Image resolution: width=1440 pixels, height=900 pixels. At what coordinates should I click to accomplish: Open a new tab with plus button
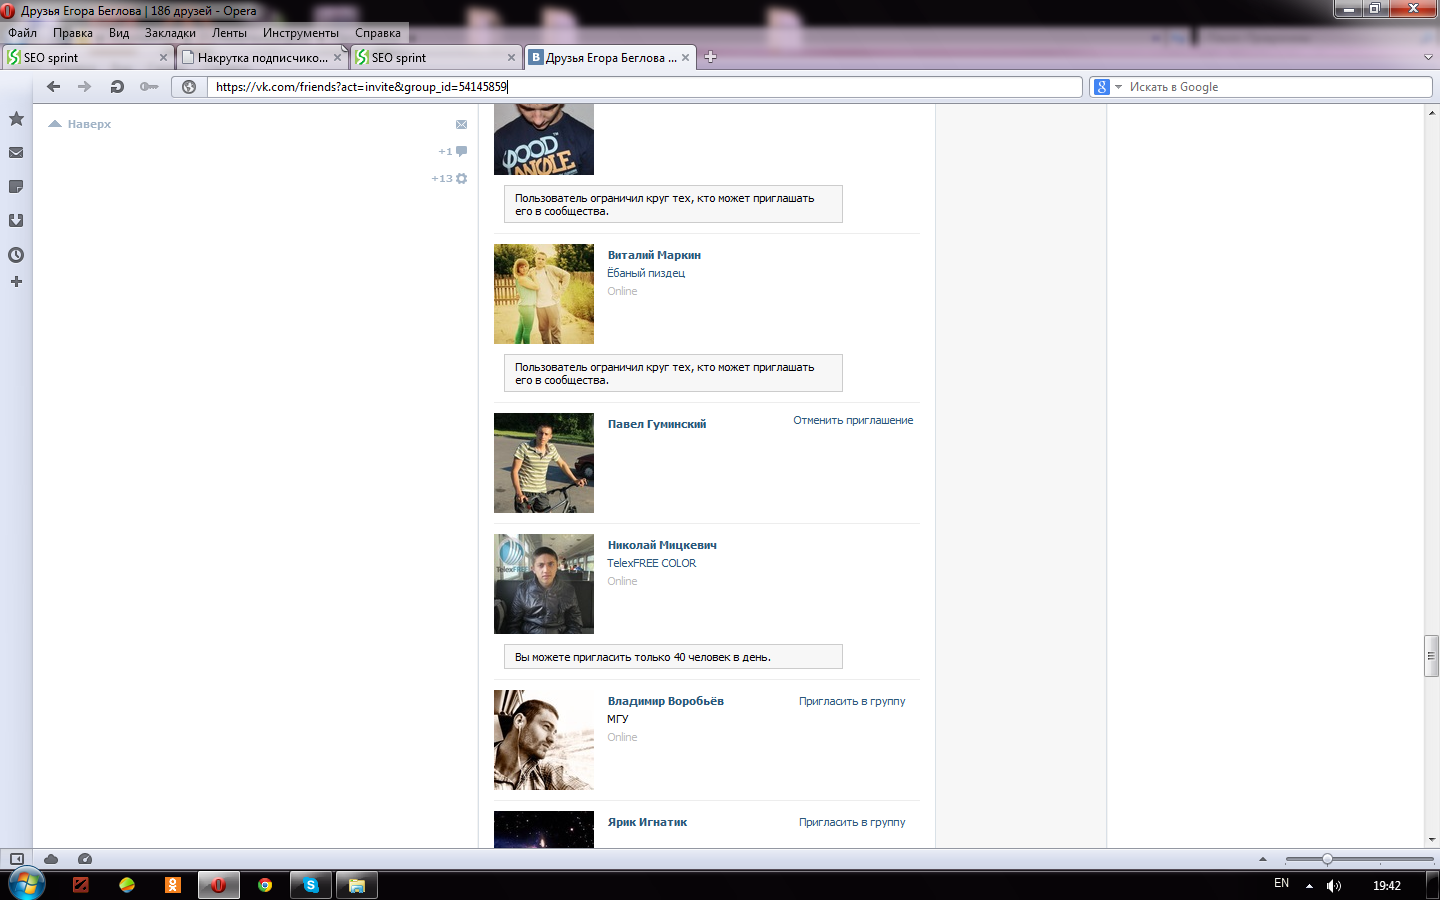pos(710,57)
